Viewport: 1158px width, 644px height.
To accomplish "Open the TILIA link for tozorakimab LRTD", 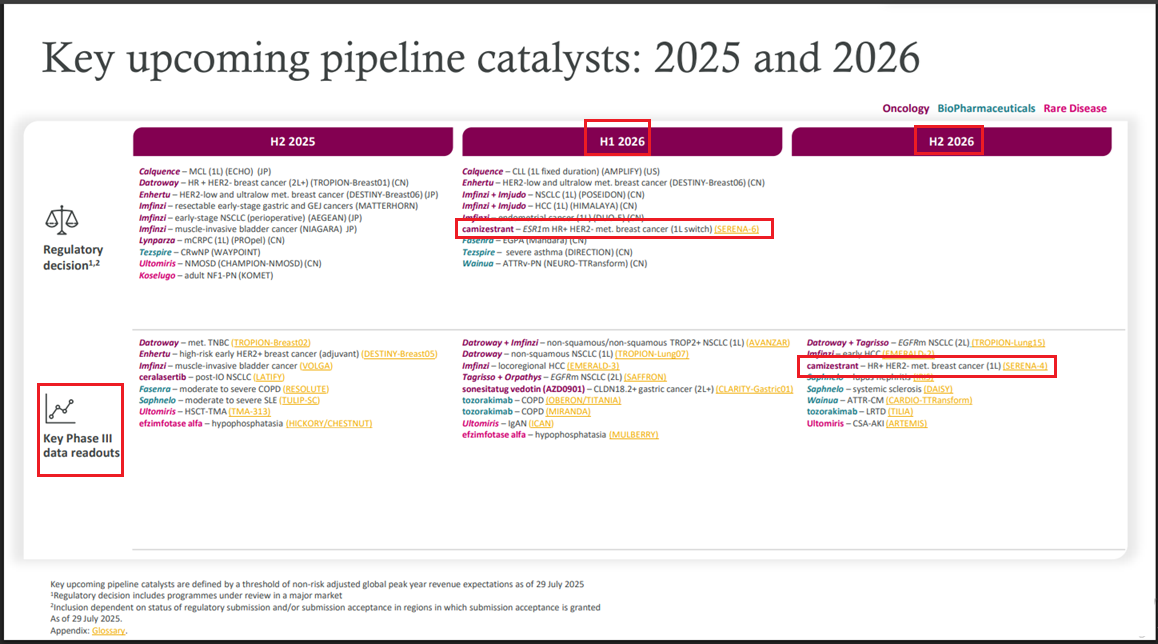I will (900, 411).
